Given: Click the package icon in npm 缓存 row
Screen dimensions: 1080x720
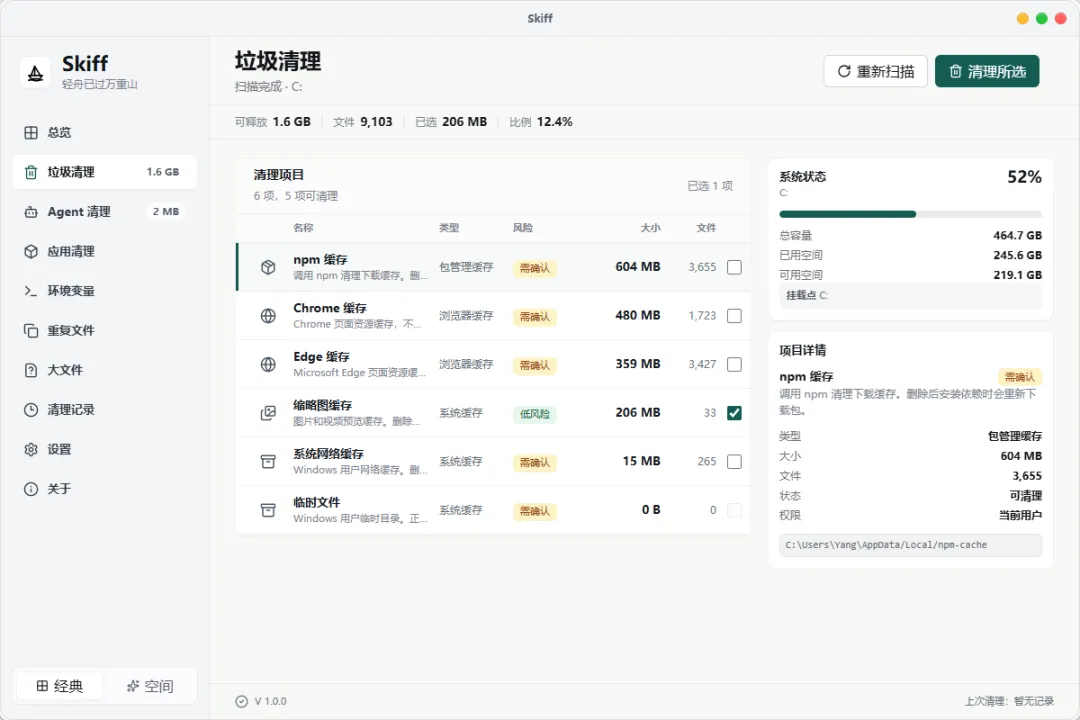Looking at the screenshot, I should [269, 267].
